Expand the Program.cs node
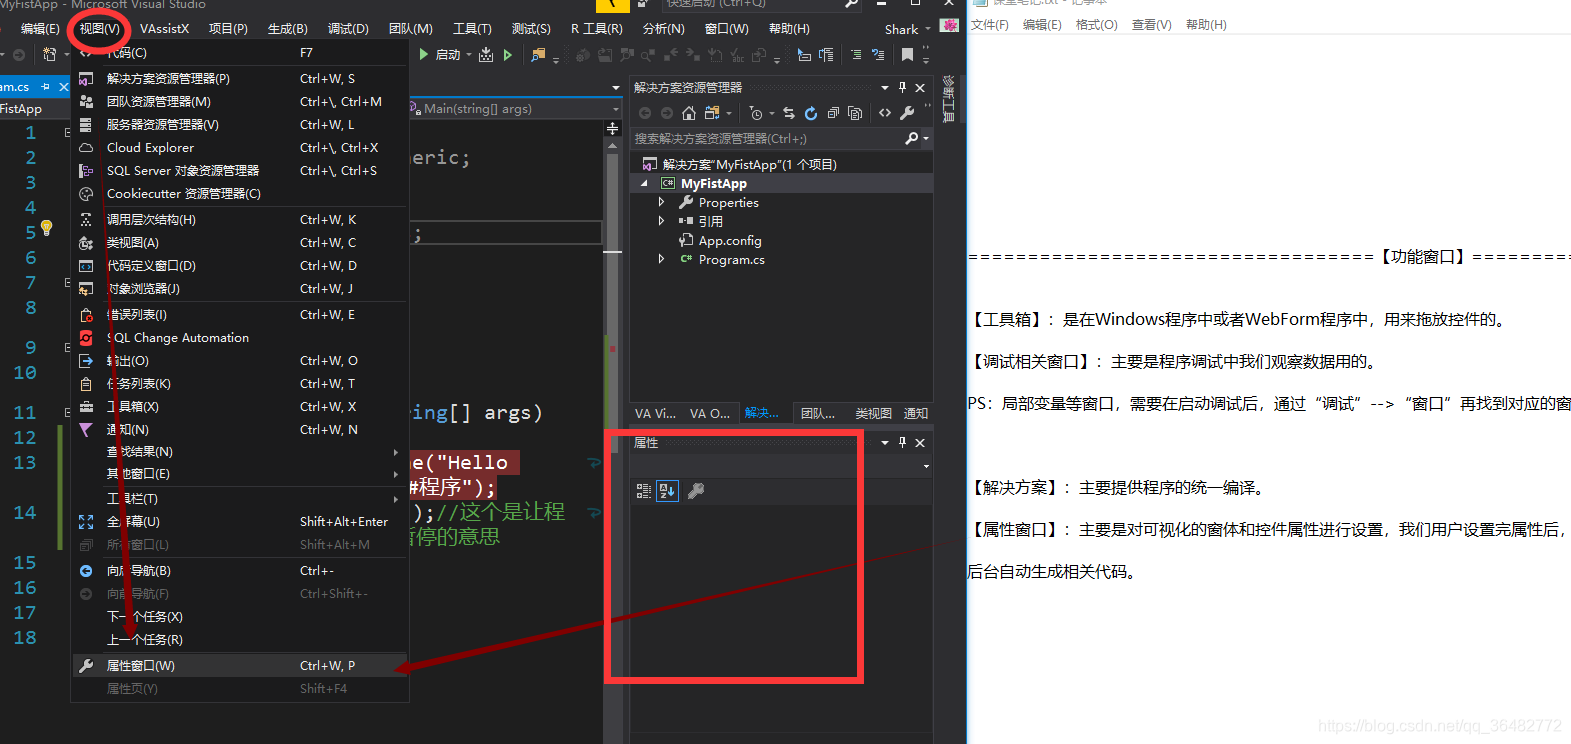Screen dimensions: 1571x744 pos(661,259)
